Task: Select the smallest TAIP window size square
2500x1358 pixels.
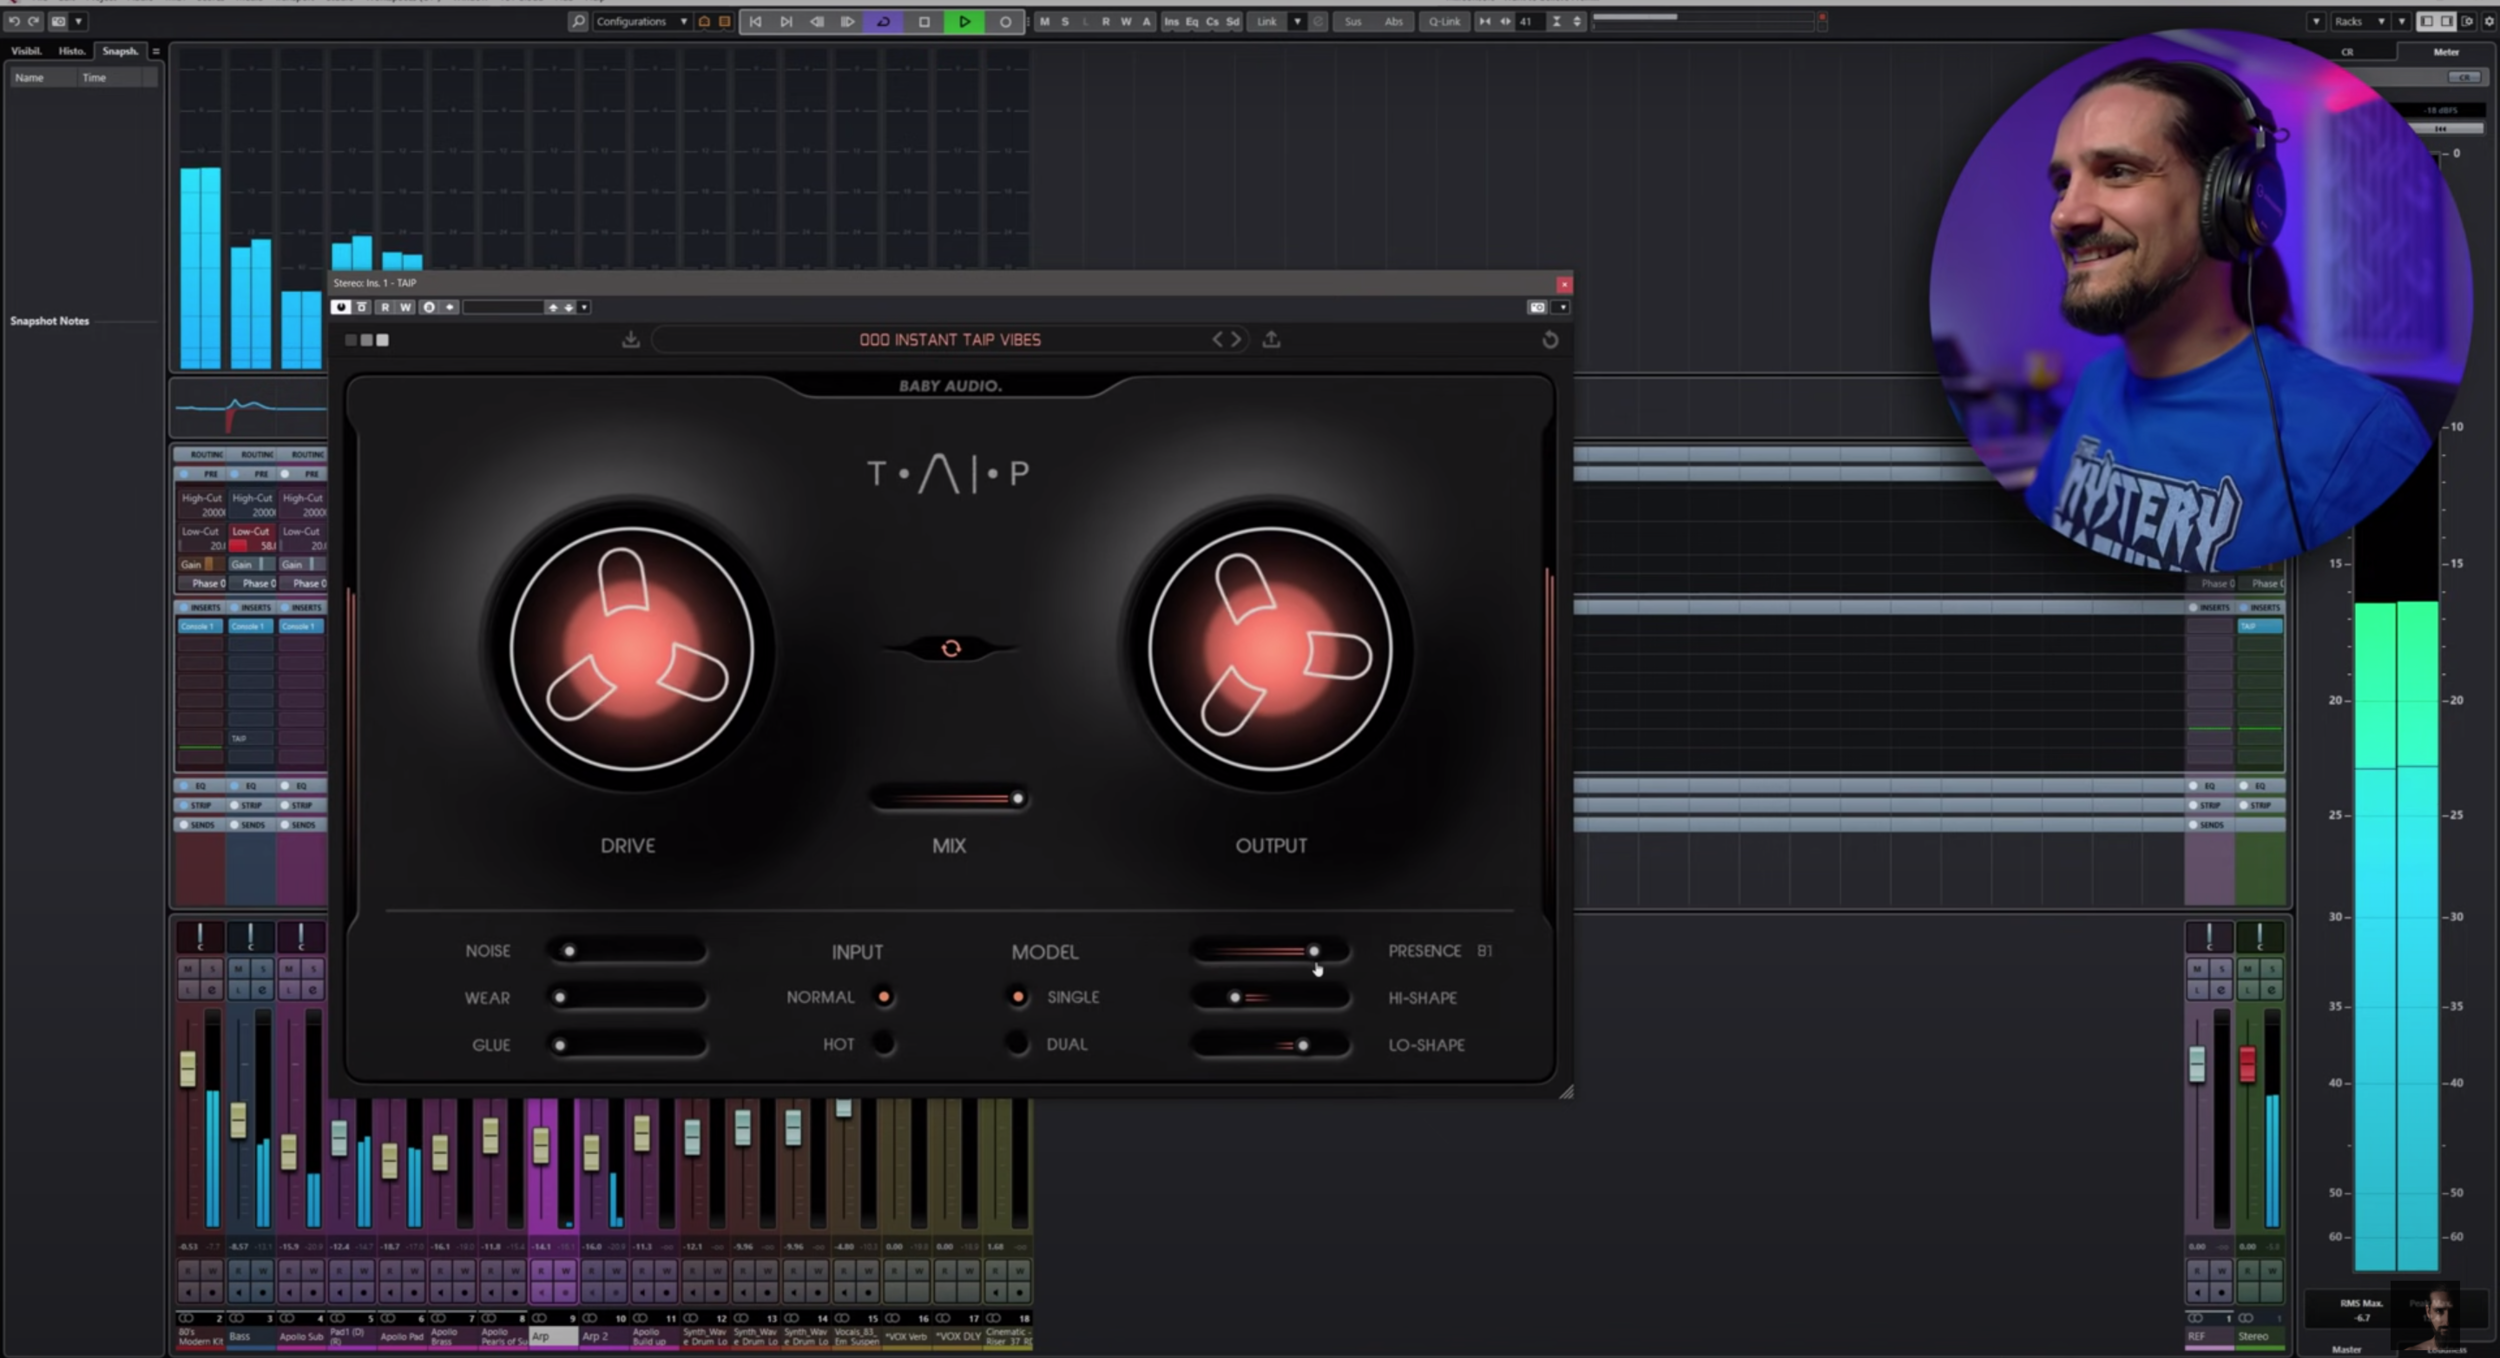Action: click(x=350, y=340)
